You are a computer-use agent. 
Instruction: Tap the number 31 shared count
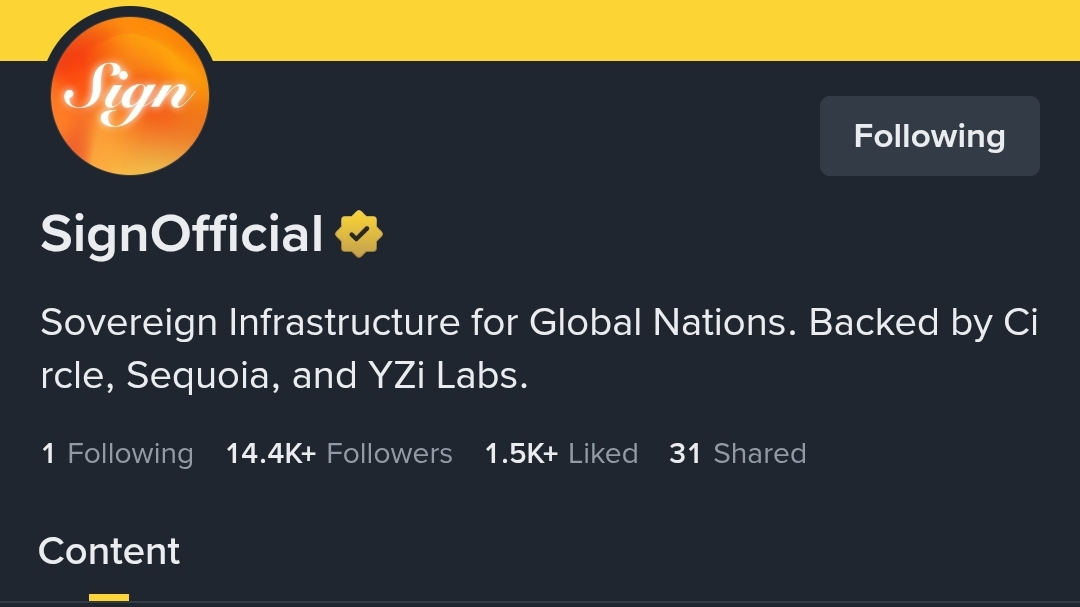pos(685,454)
